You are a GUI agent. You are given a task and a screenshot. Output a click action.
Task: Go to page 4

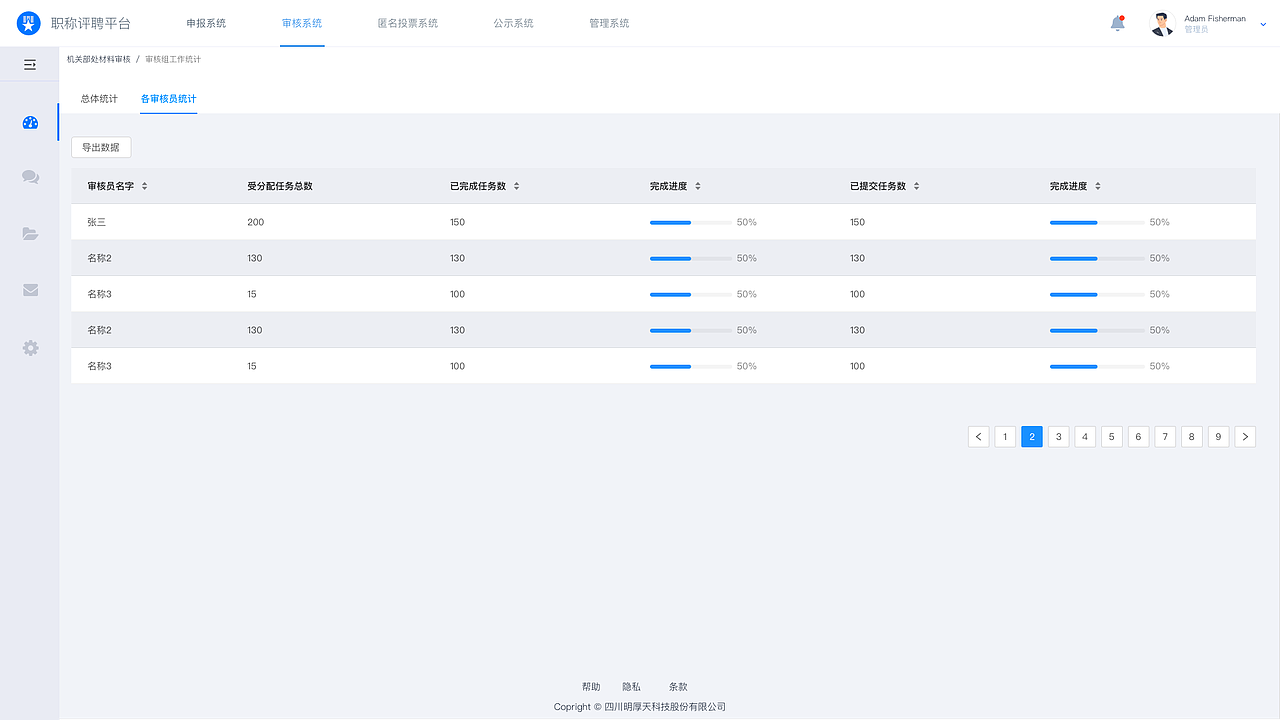coord(1085,436)
